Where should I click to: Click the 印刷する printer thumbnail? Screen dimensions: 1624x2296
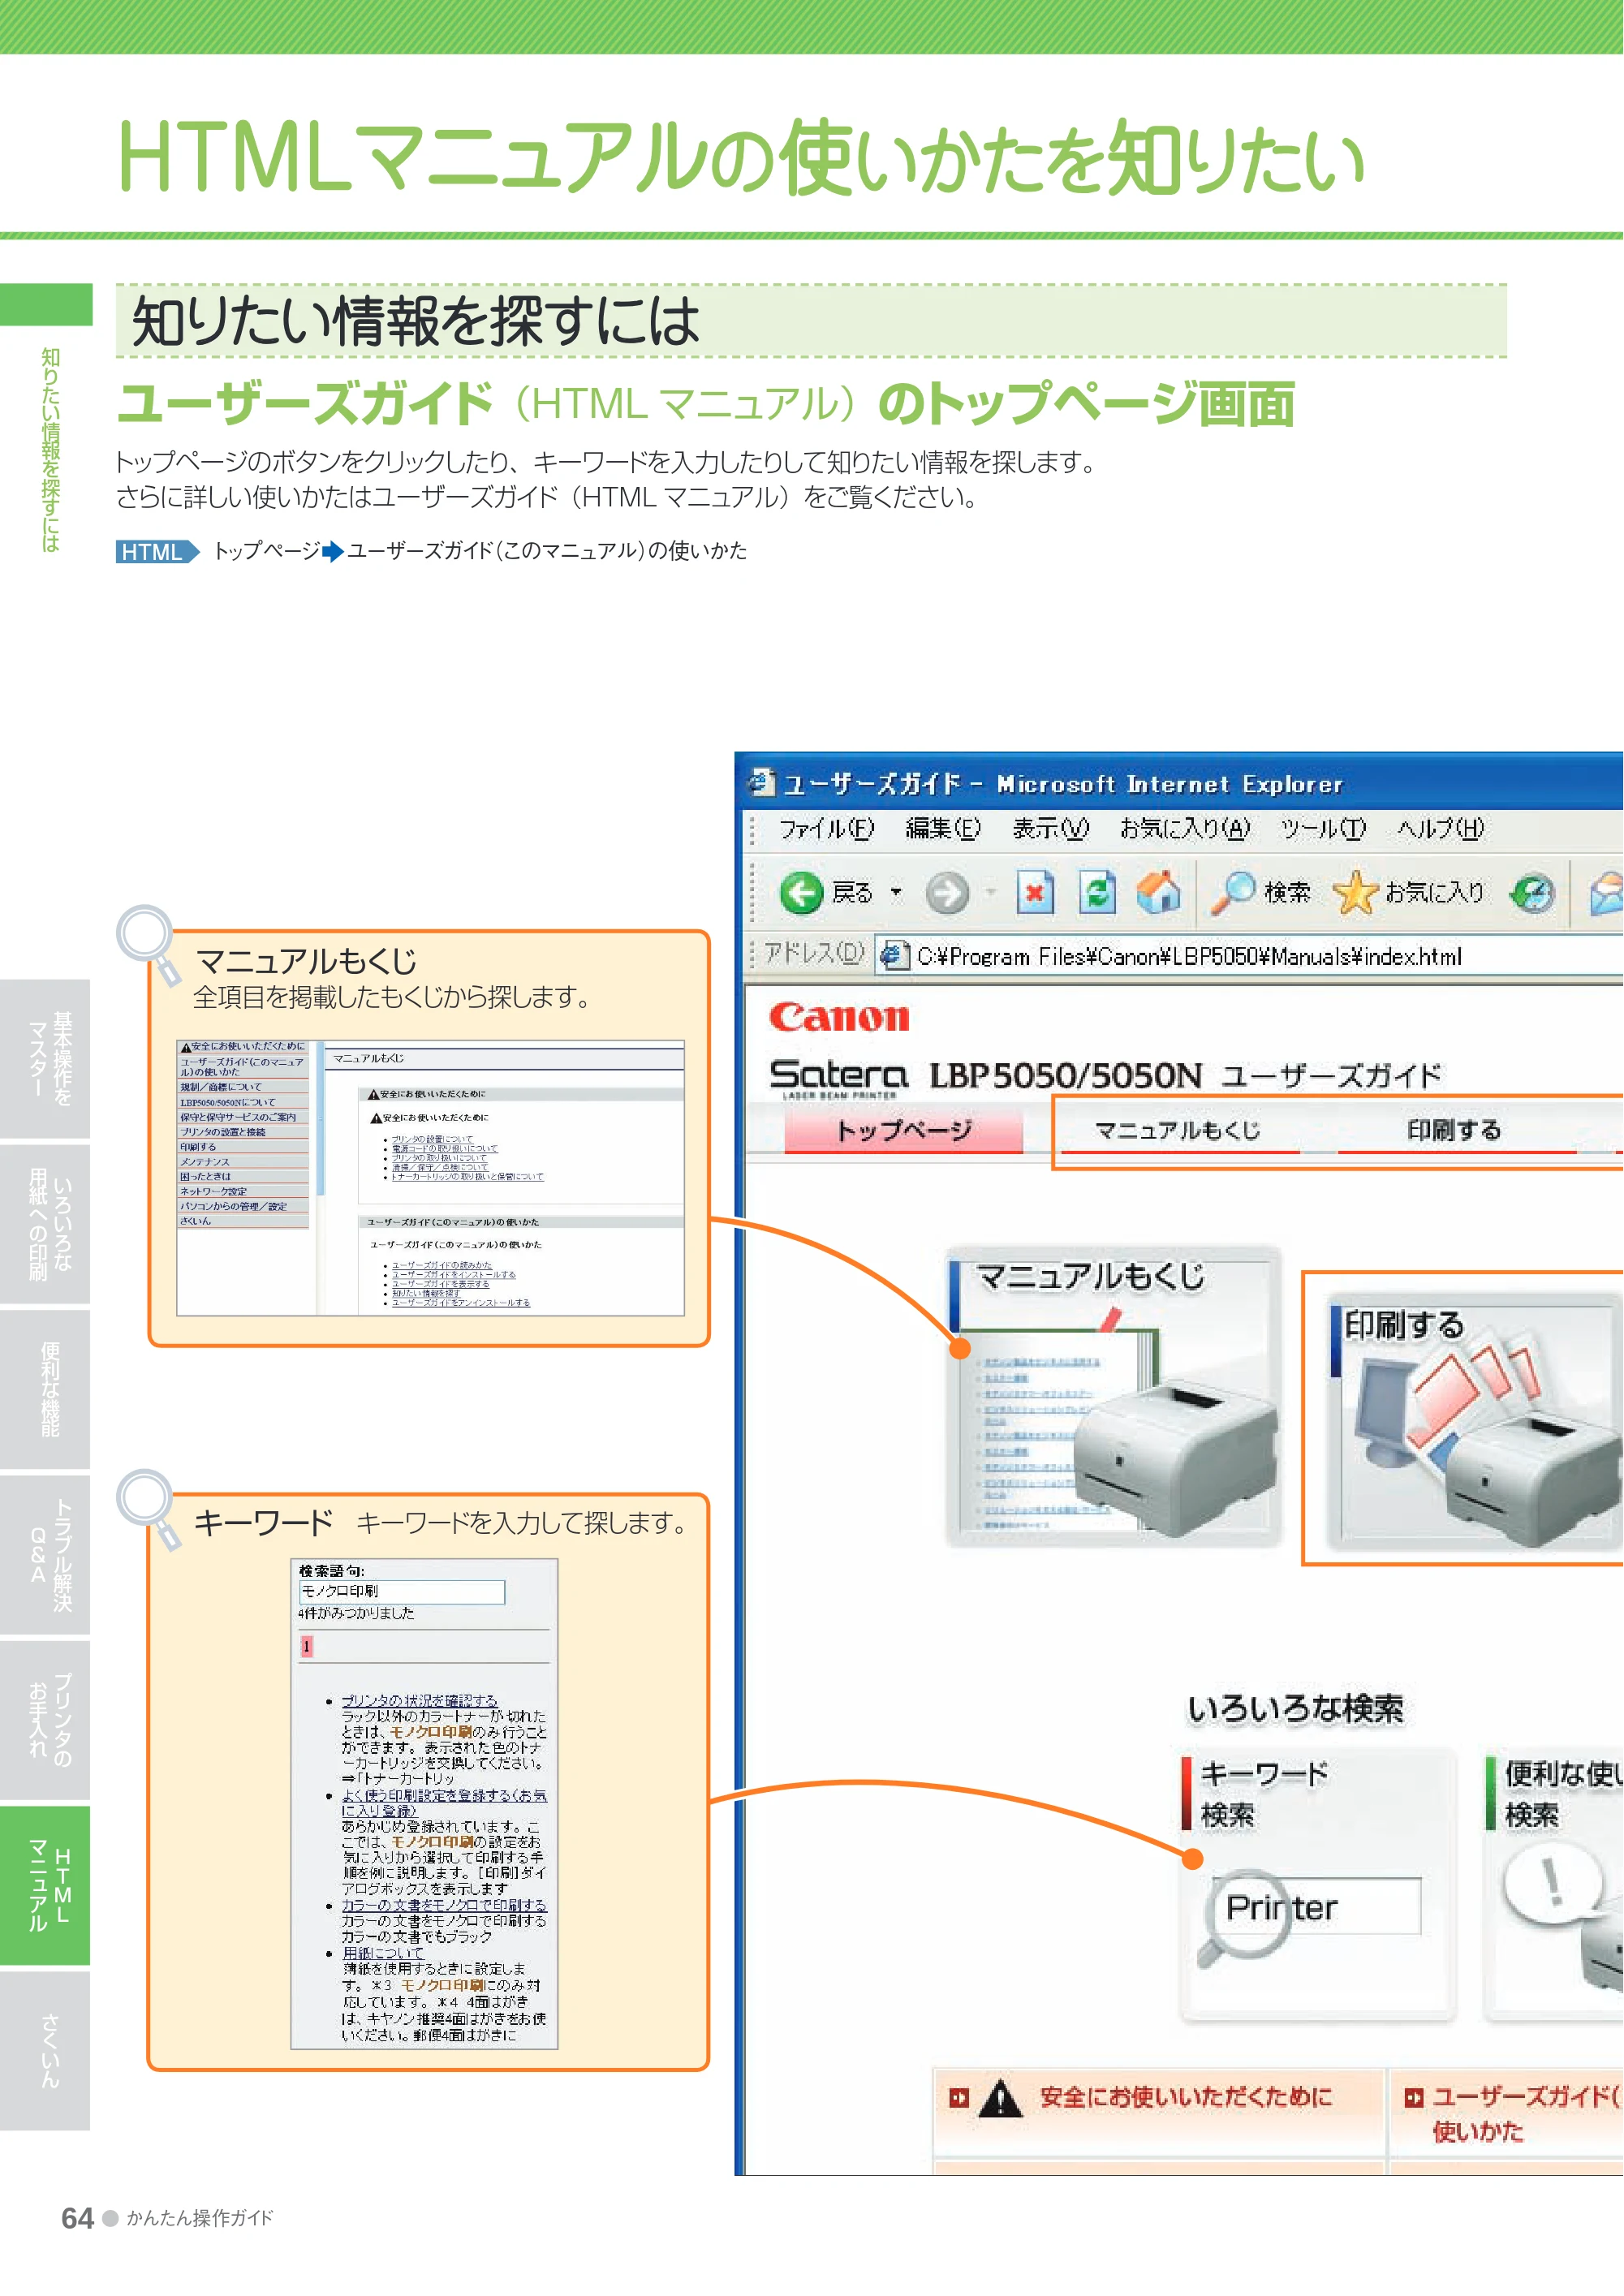[1475, 1420]
